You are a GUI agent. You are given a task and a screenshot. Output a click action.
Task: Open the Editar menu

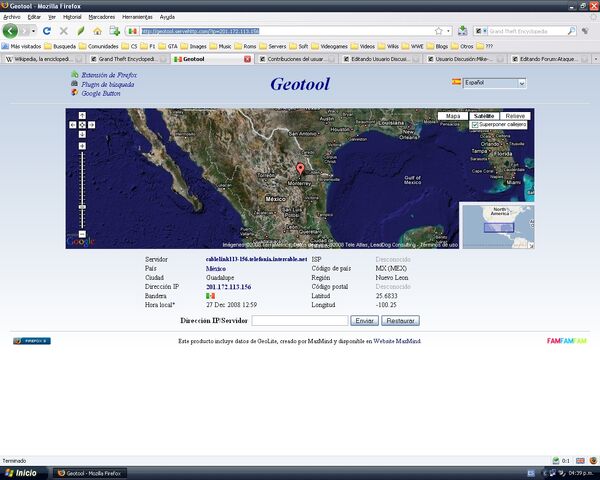click(34, 17)
